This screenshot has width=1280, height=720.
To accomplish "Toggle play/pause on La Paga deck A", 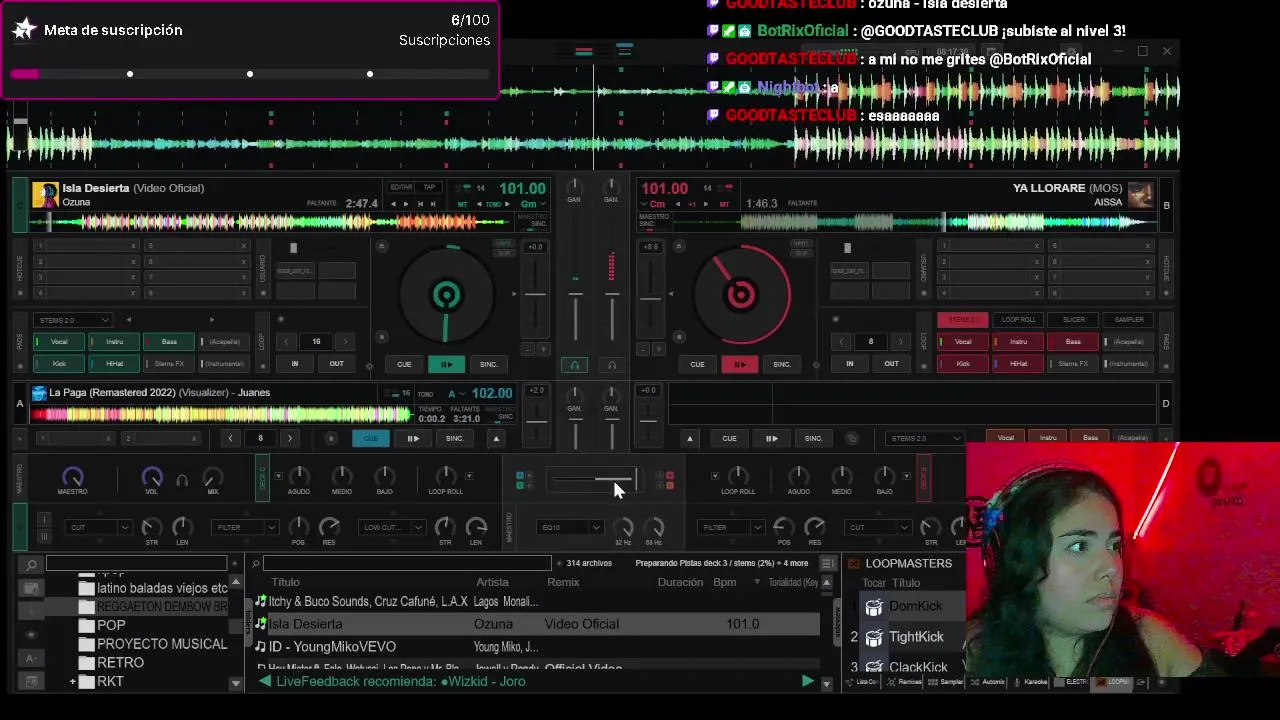I will click(412, 438).
